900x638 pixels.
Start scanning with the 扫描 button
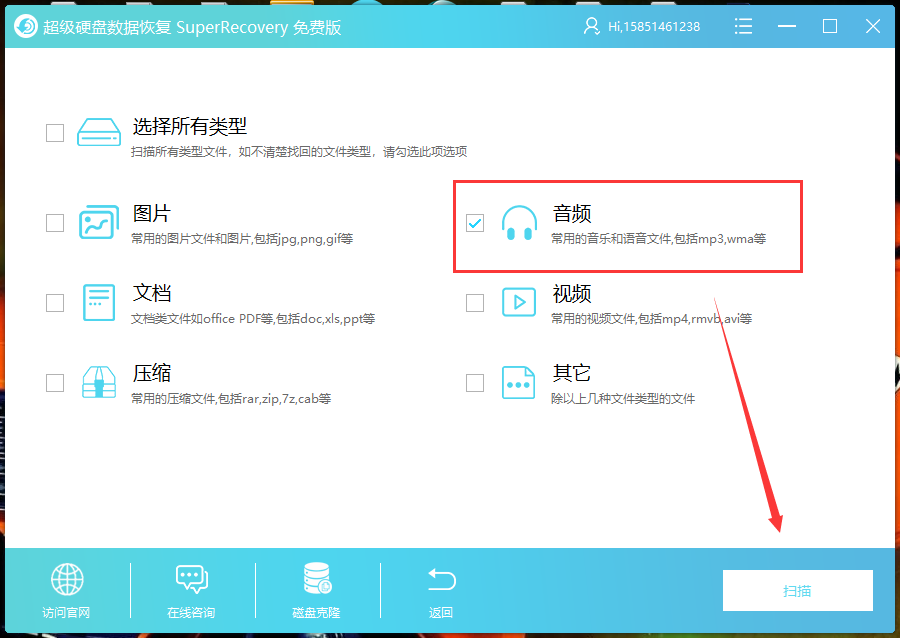(797, 590)
